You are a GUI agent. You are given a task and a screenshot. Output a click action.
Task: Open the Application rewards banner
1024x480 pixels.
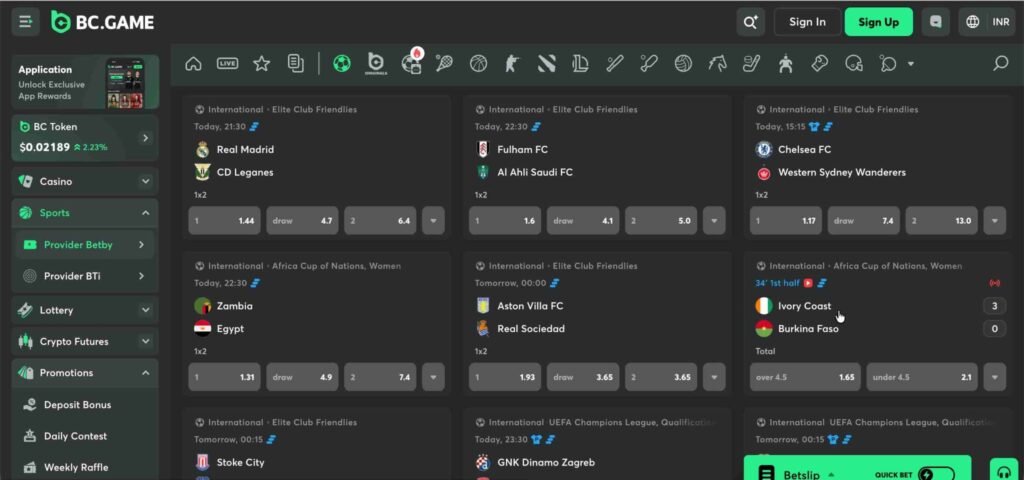pos(85,82)
